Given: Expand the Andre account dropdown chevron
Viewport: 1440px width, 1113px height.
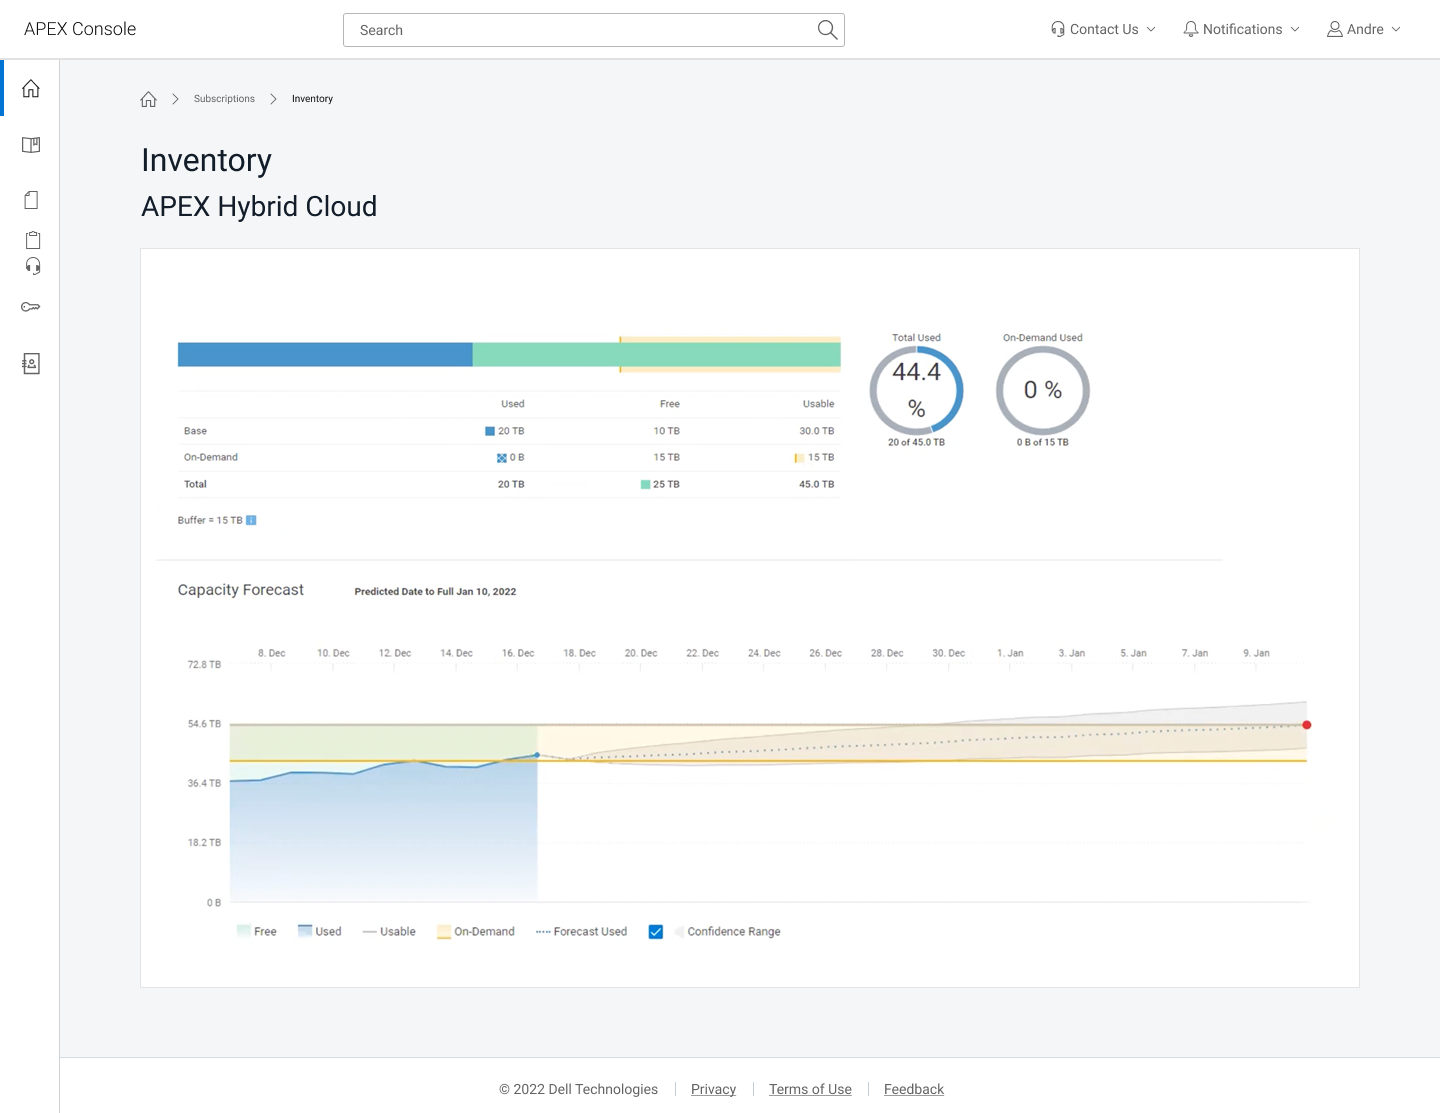Looking at the screenshot, I should coord(1396,29).
